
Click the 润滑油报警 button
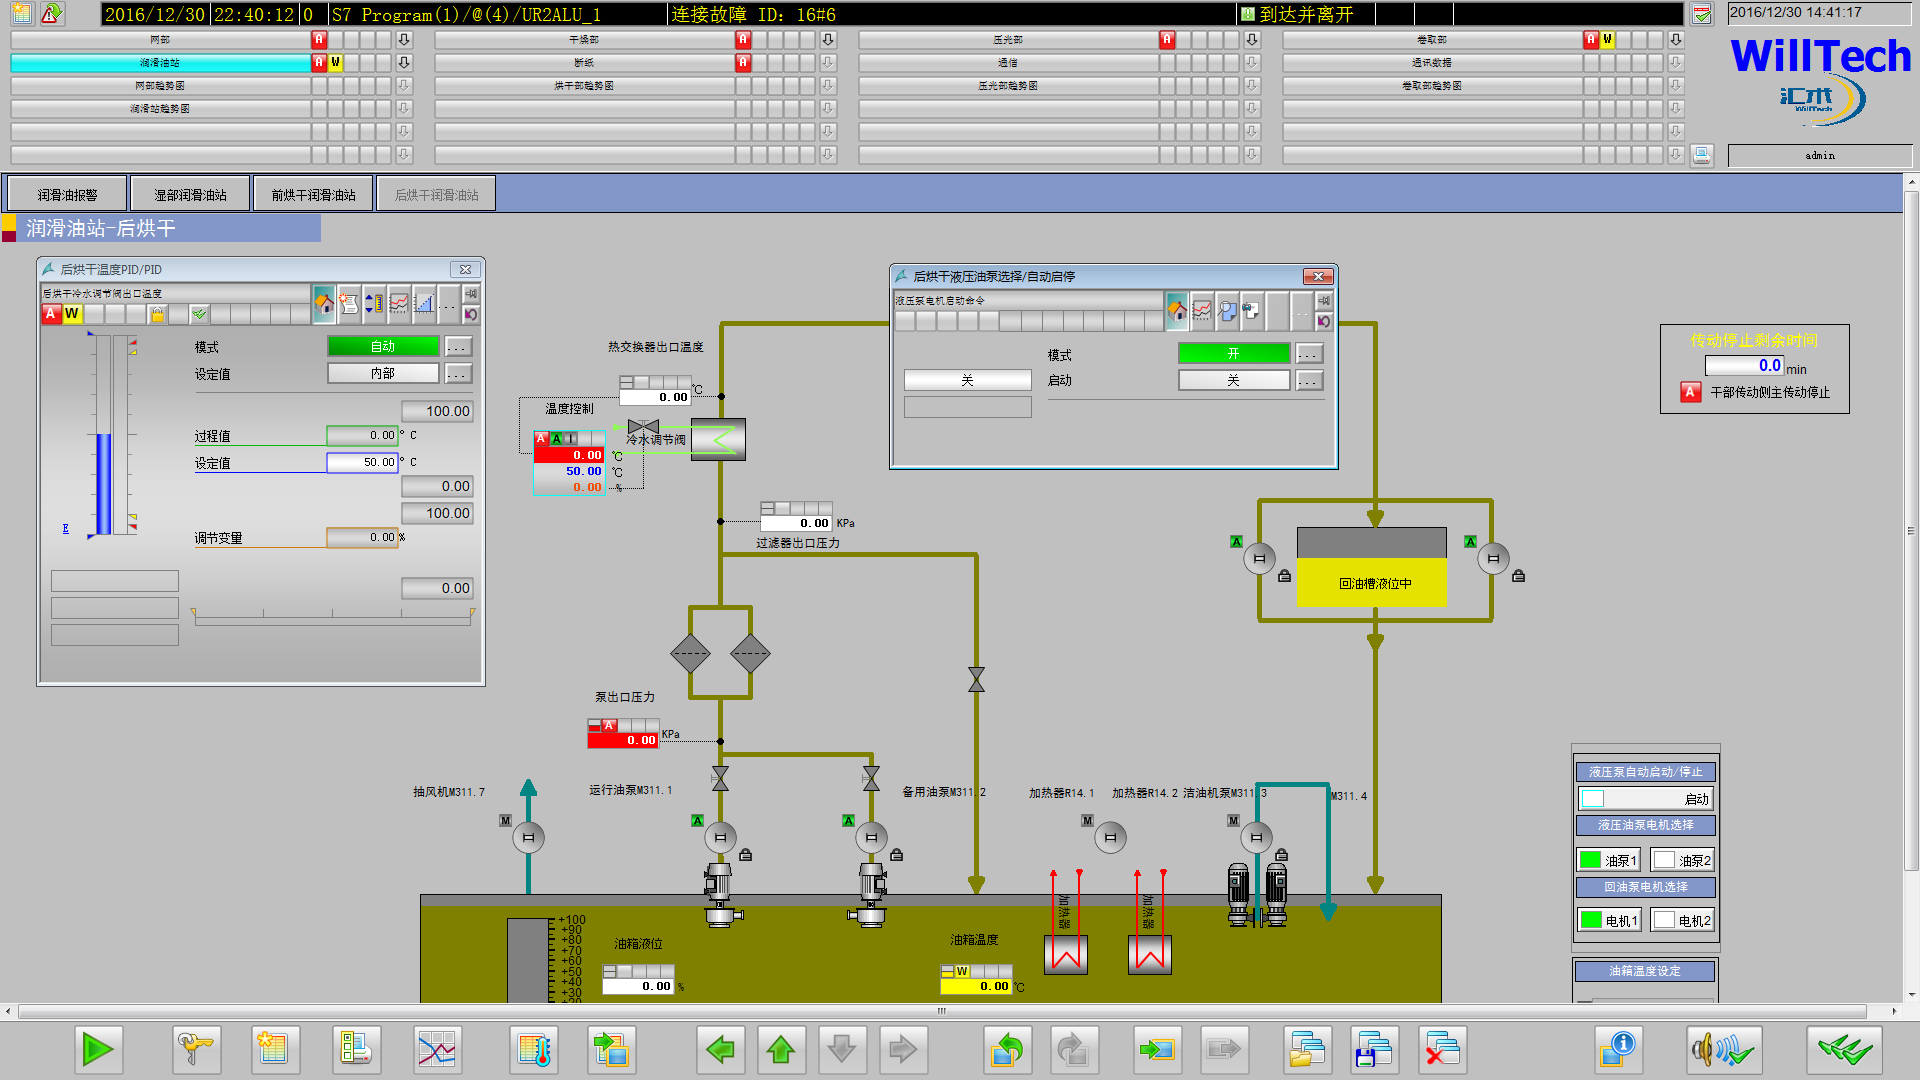(x=68, y=195)
